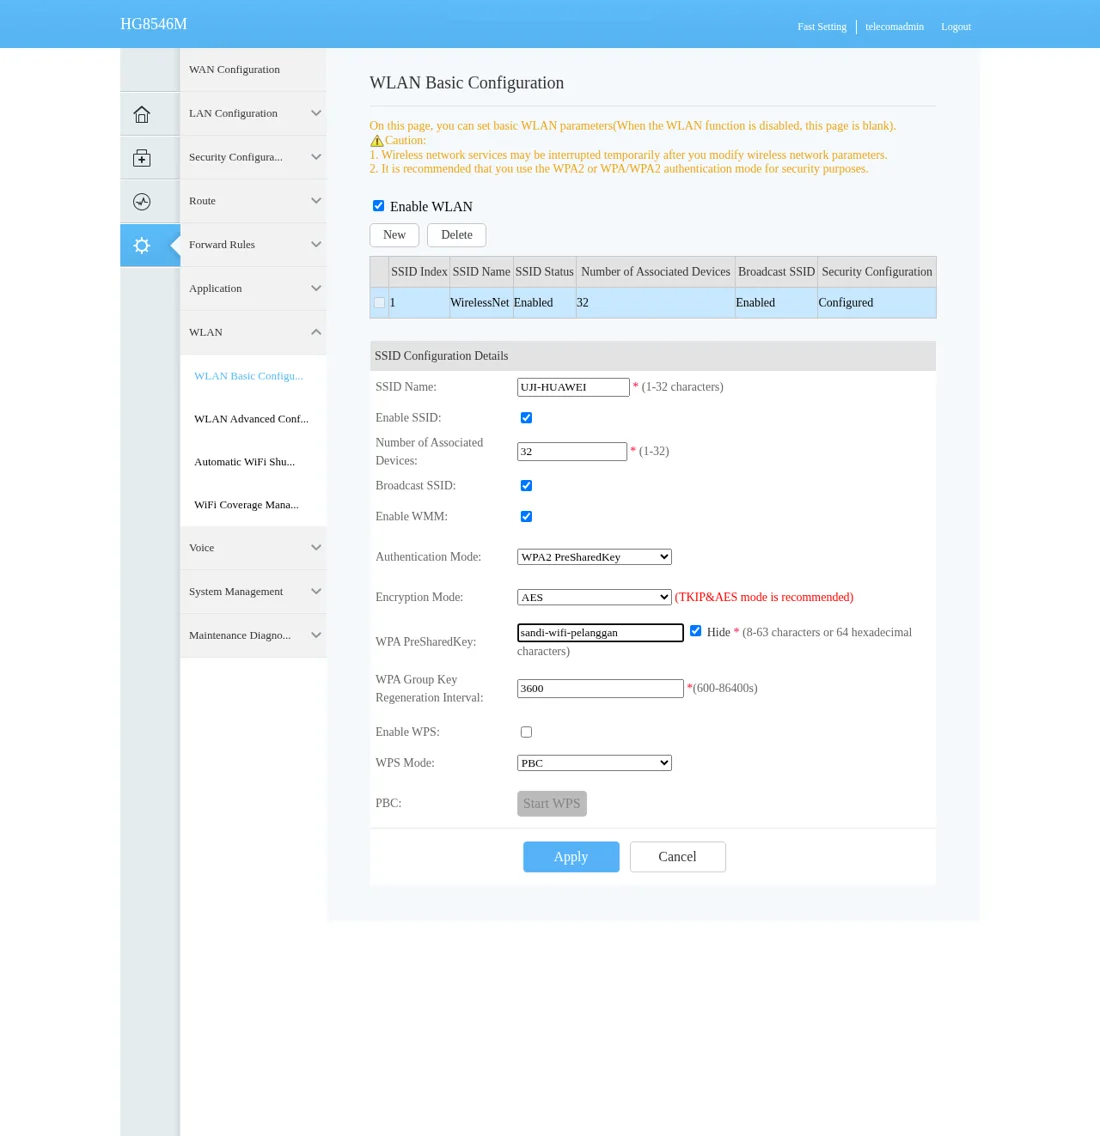Open the Home icon in sidebar
The height and width of the screenshot is (1136, 1100).
pyautogui.click(x=142, y=114)
